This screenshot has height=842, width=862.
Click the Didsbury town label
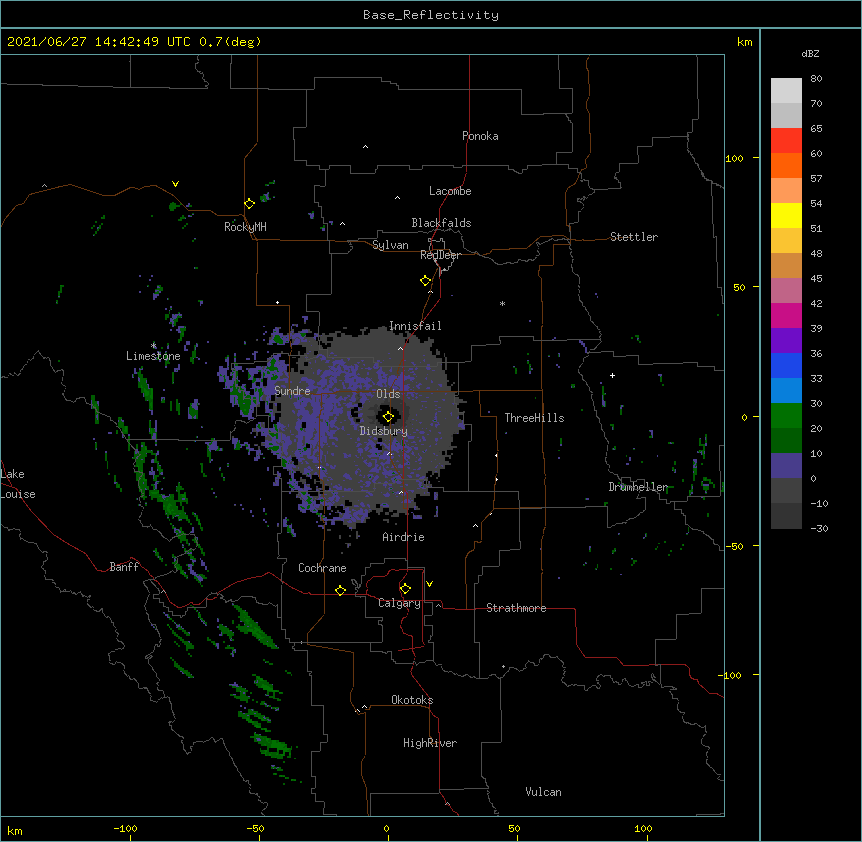click(384, 431)
